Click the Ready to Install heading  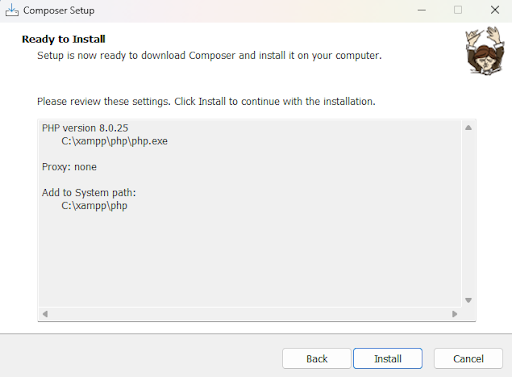point(64,39)
